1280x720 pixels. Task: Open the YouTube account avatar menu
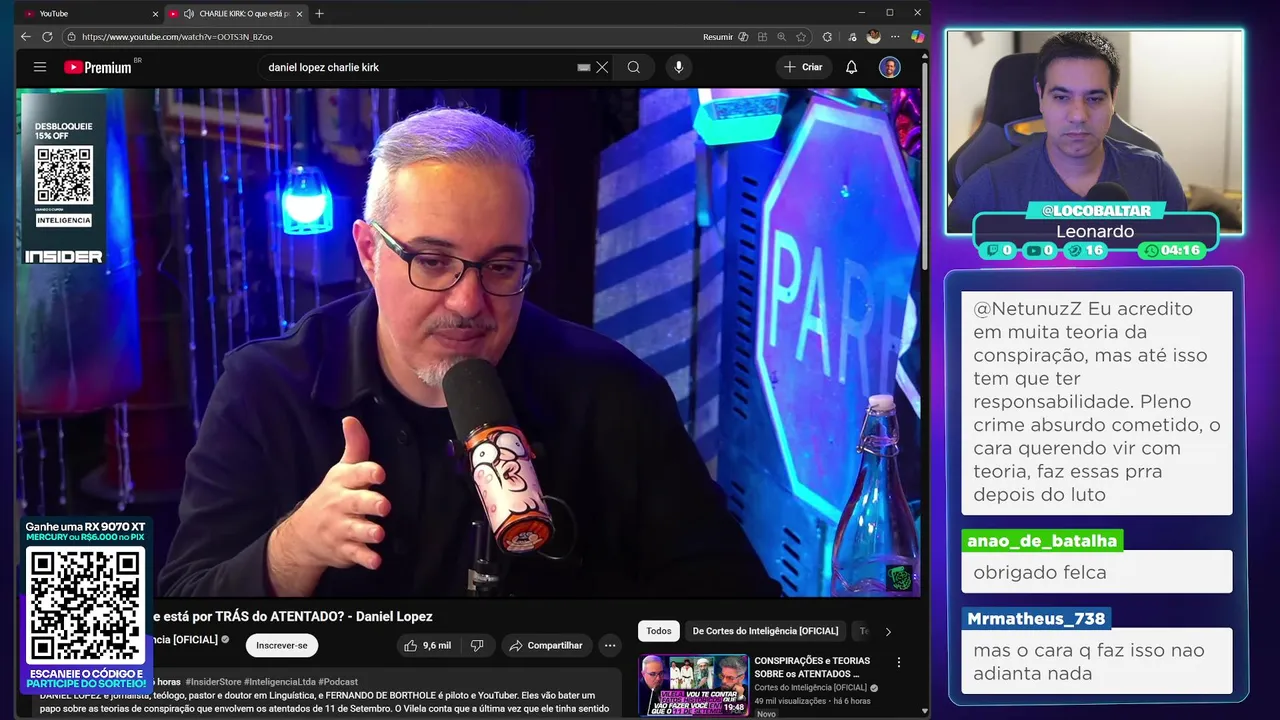pyautogui.click(x=889, y=67)
